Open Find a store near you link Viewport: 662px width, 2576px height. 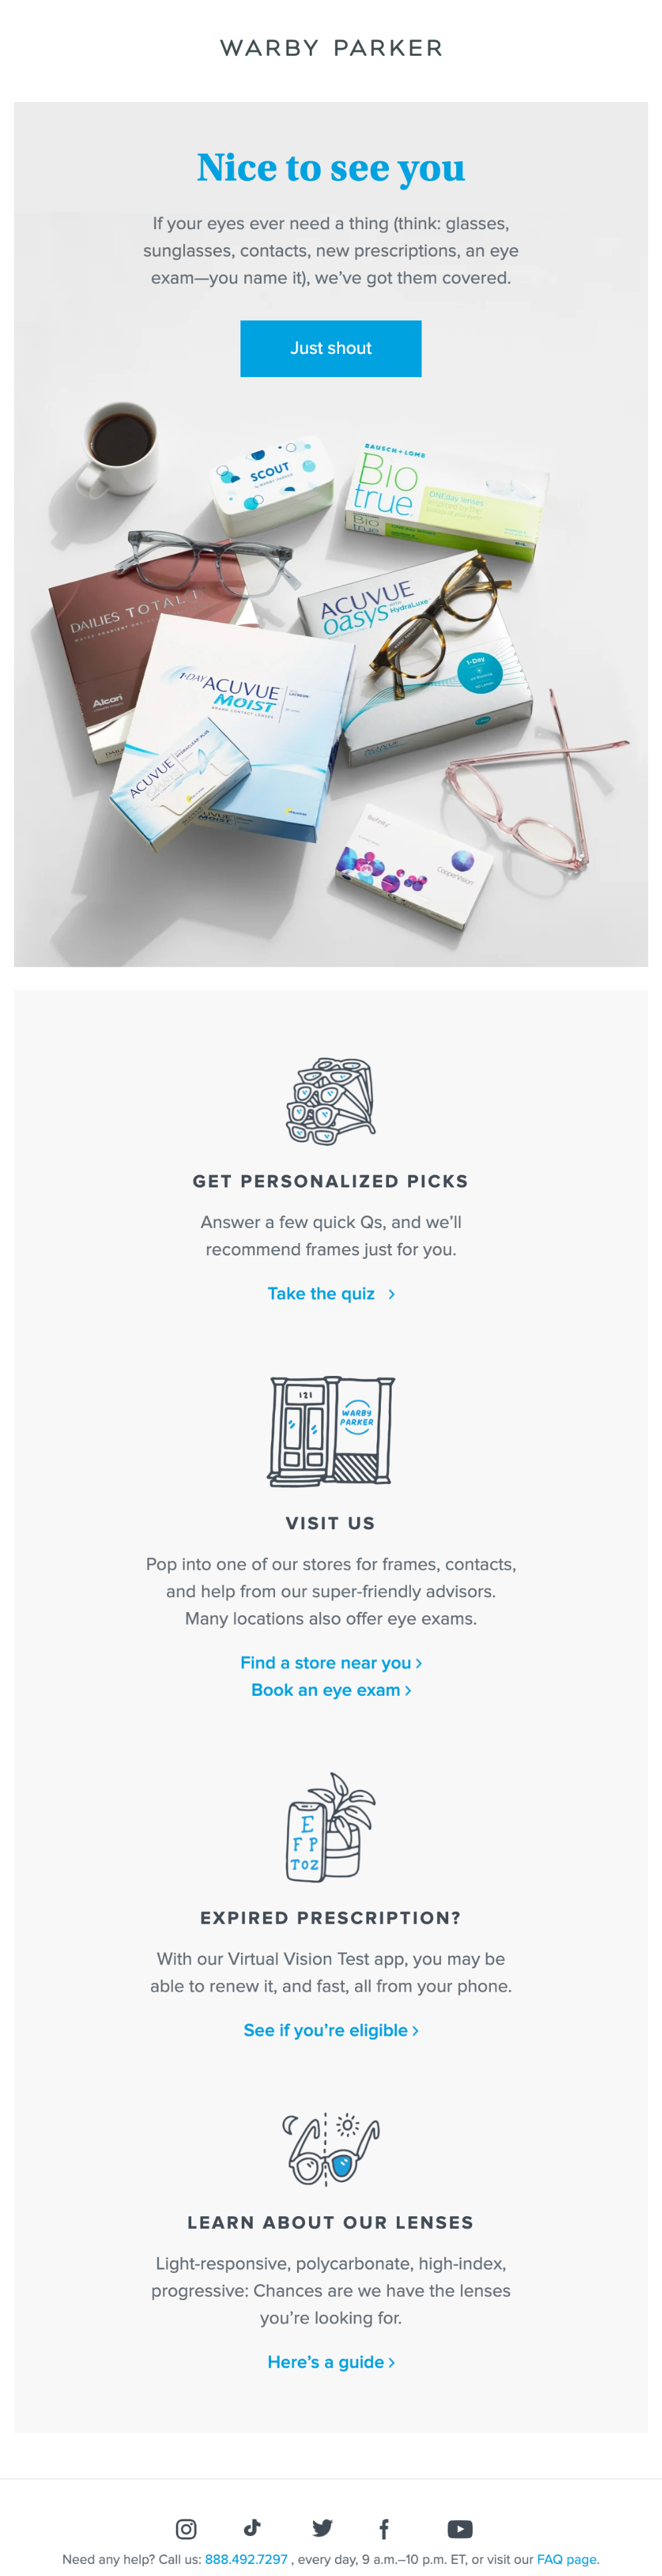331,1662
